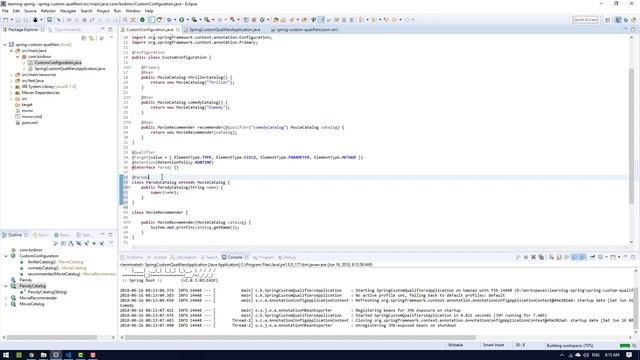Switch to the Debug perspective icon
Viewport: 640px width, 360px height.
(x=626, y=20)
